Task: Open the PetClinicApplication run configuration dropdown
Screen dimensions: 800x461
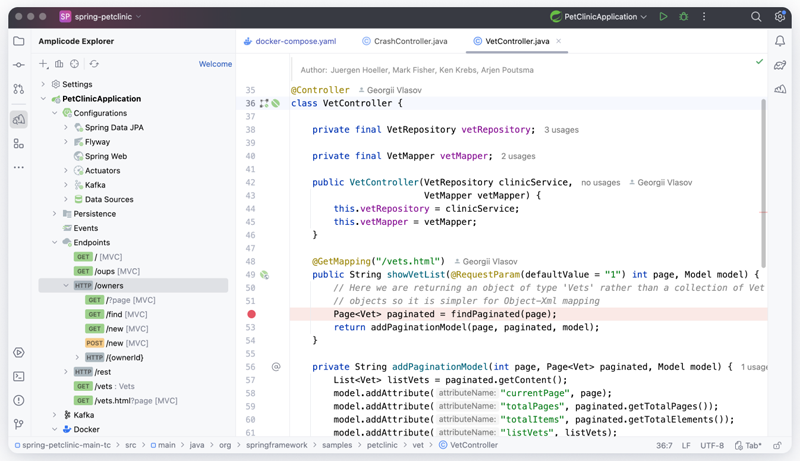Action: click(599, 16)
